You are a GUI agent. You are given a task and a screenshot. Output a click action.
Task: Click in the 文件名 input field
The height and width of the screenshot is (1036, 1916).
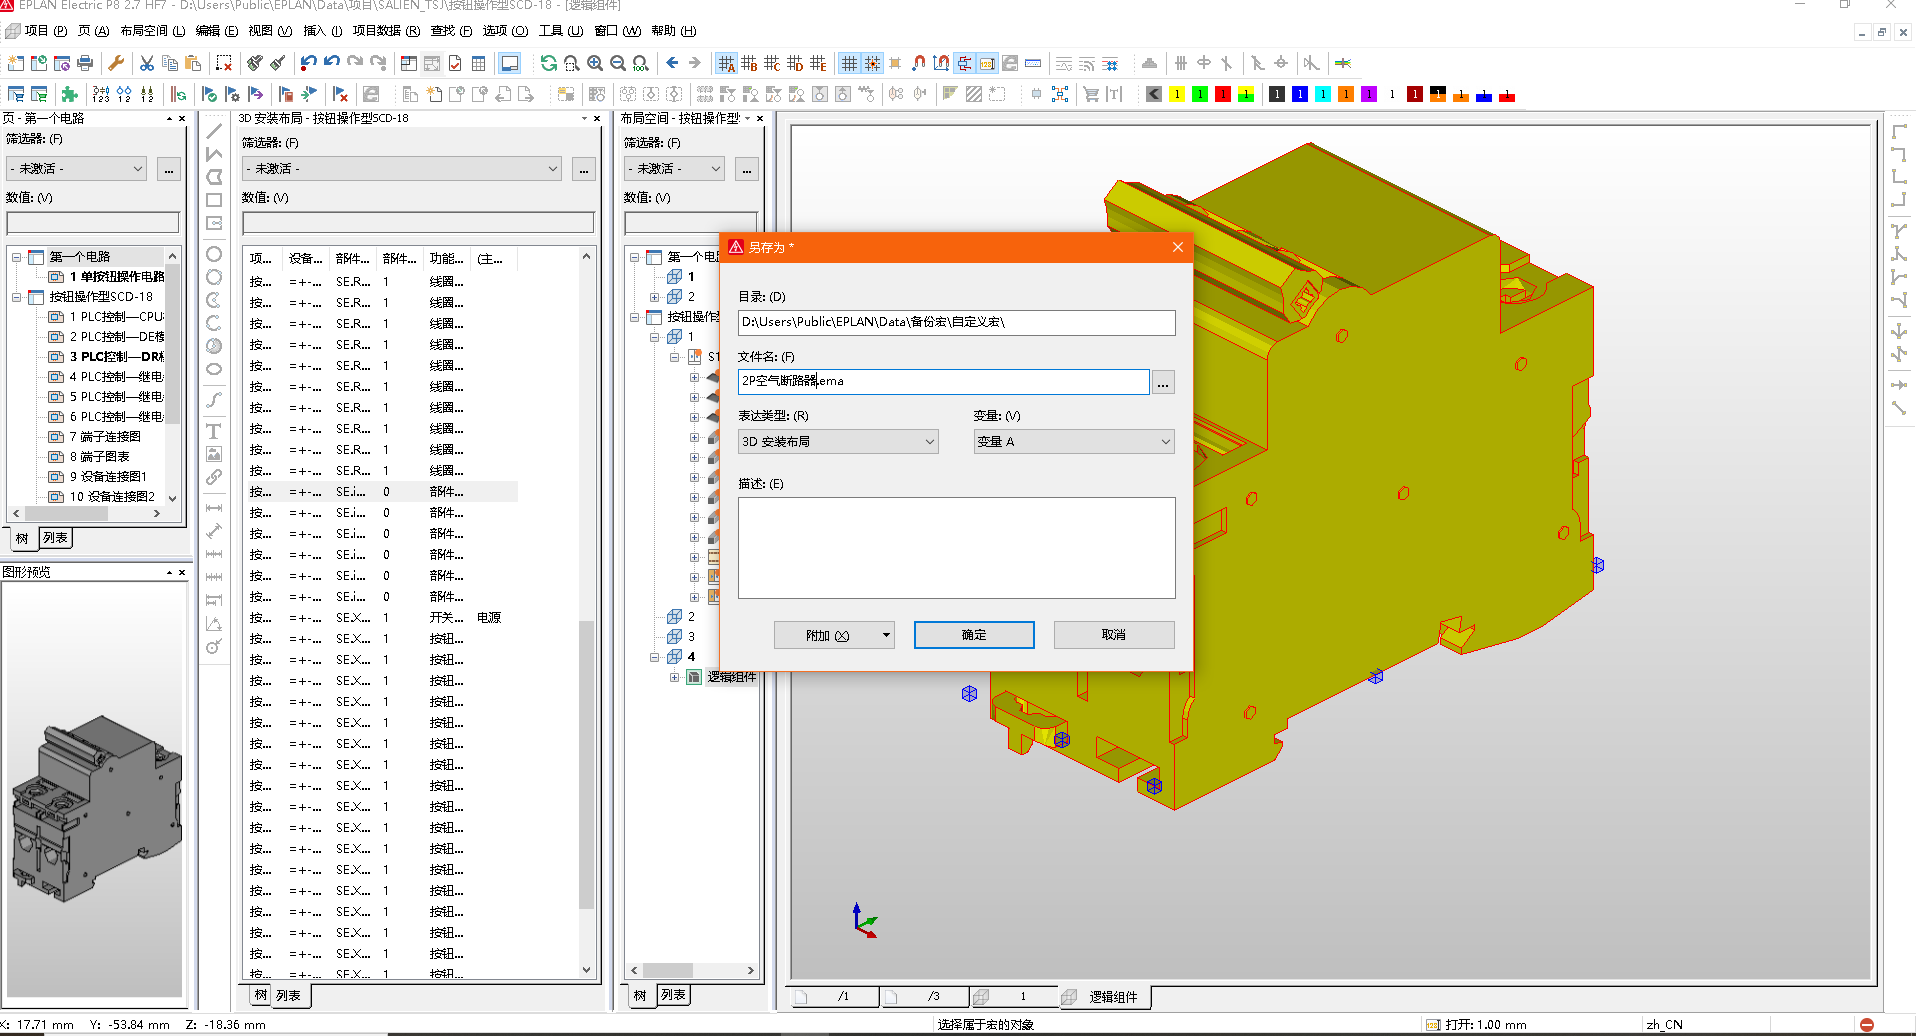pos(942,381)
